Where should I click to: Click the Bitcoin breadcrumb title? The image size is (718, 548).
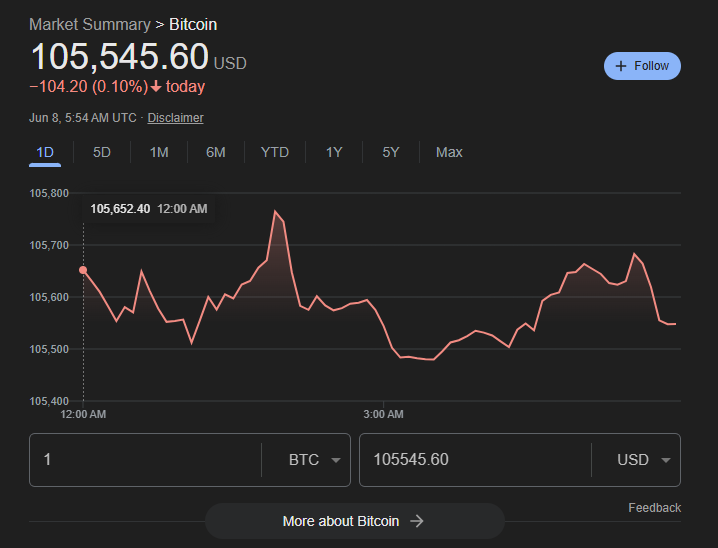[x=193, y=24]
